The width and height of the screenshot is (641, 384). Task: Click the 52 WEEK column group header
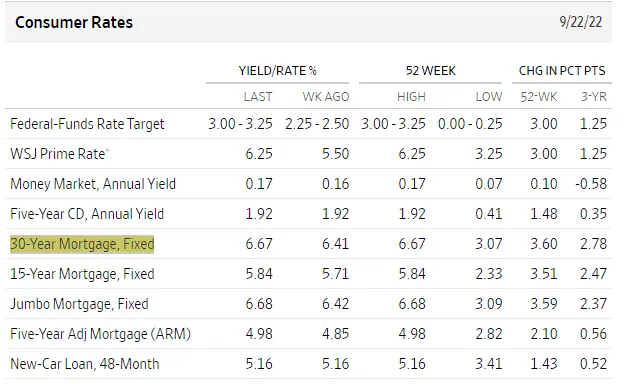click(430, 71)
